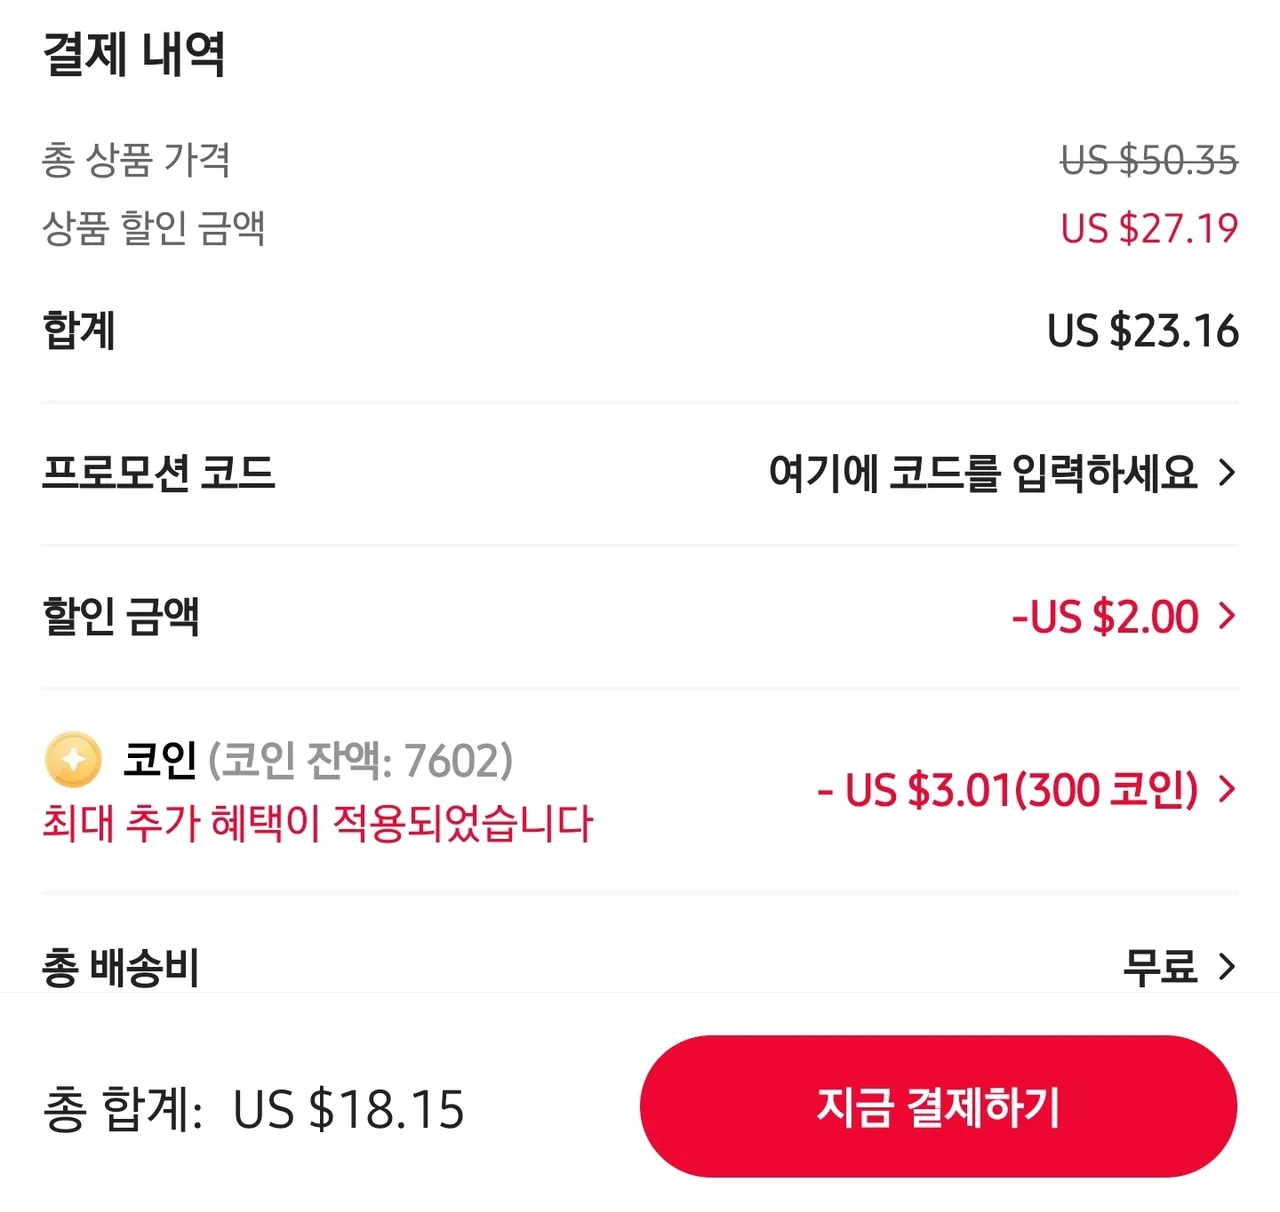This screenshot has width=1280, height=1212.
Task: Select the 할인 금액 row label
Action: pyautogui.click(x=121, y=616)
